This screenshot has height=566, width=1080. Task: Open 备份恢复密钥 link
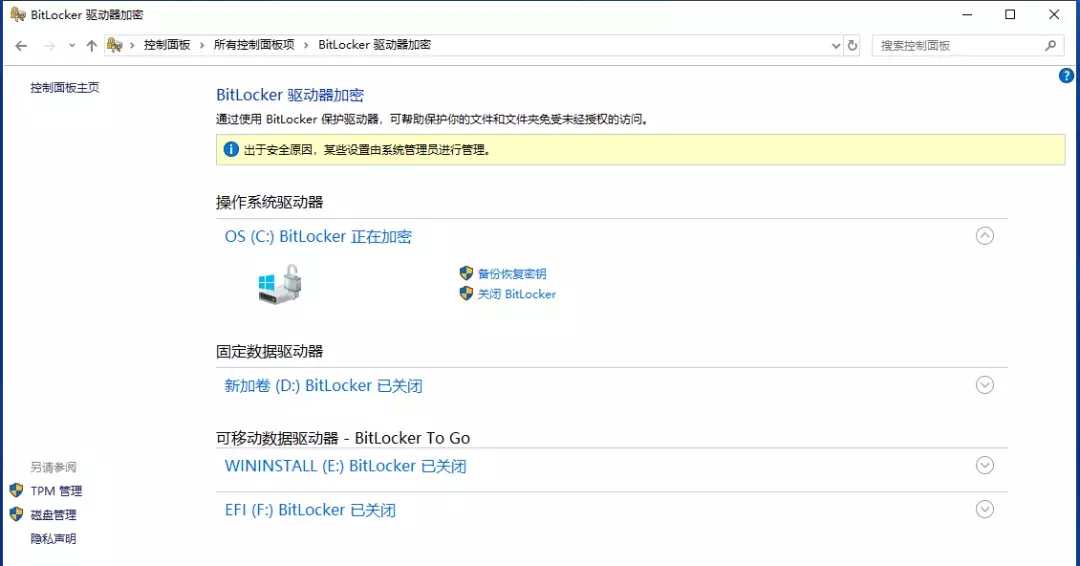pyautogui.click(x=512, y=273)
